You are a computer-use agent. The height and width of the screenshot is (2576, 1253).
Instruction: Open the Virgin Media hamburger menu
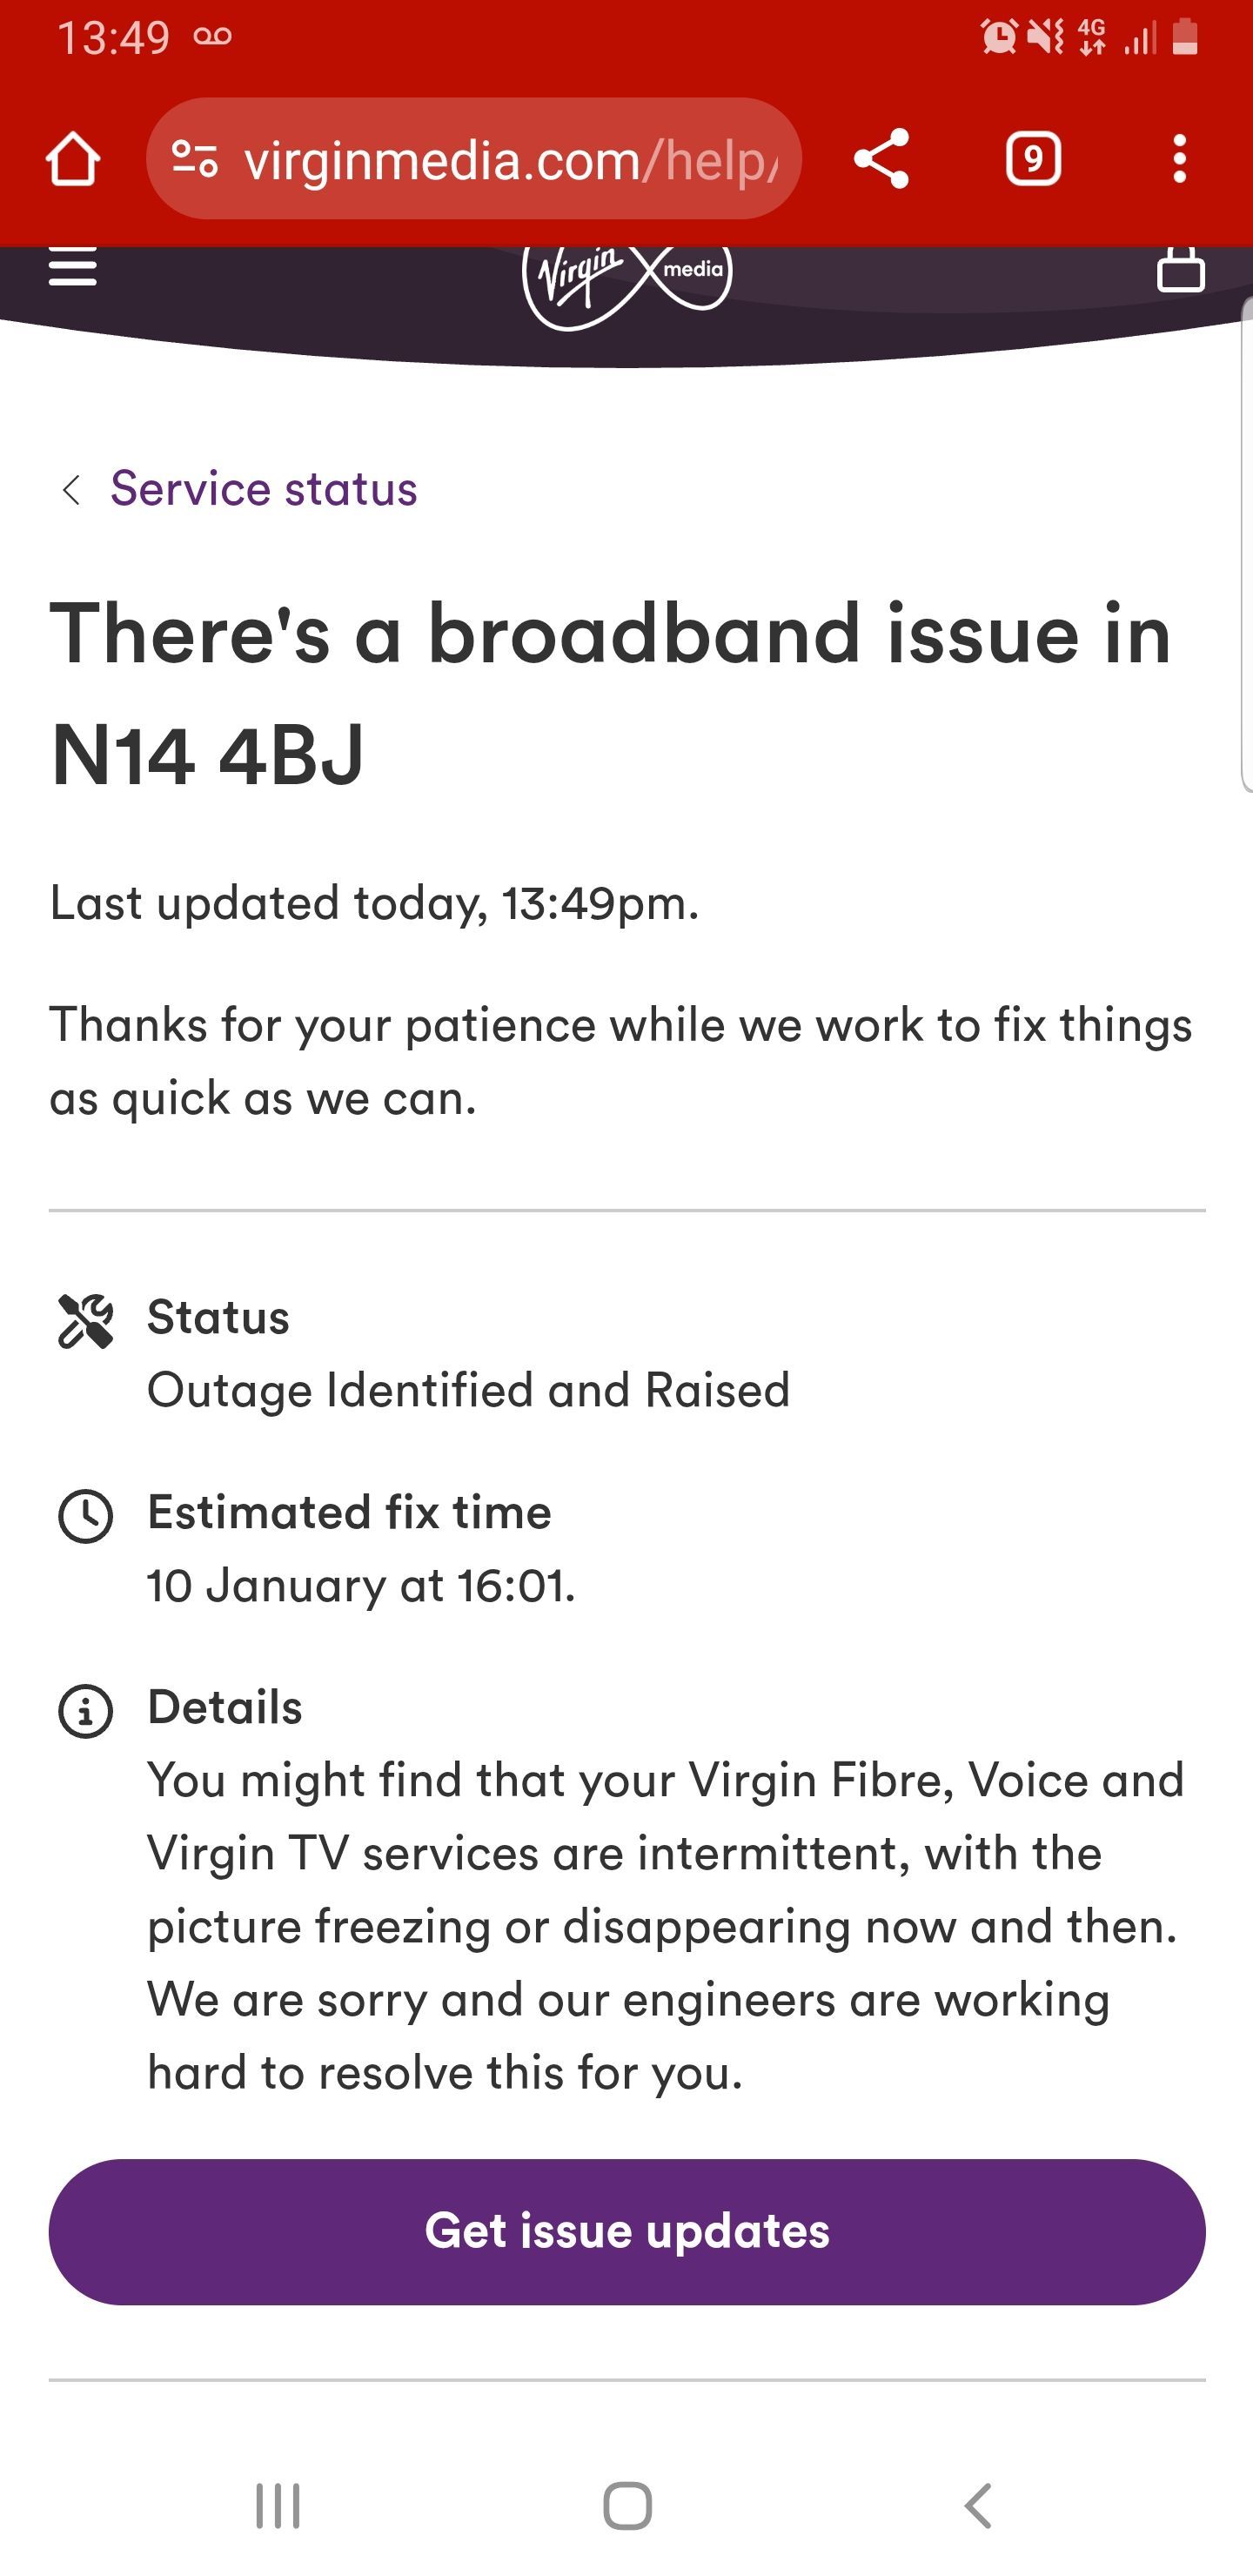tap(73, 266)
